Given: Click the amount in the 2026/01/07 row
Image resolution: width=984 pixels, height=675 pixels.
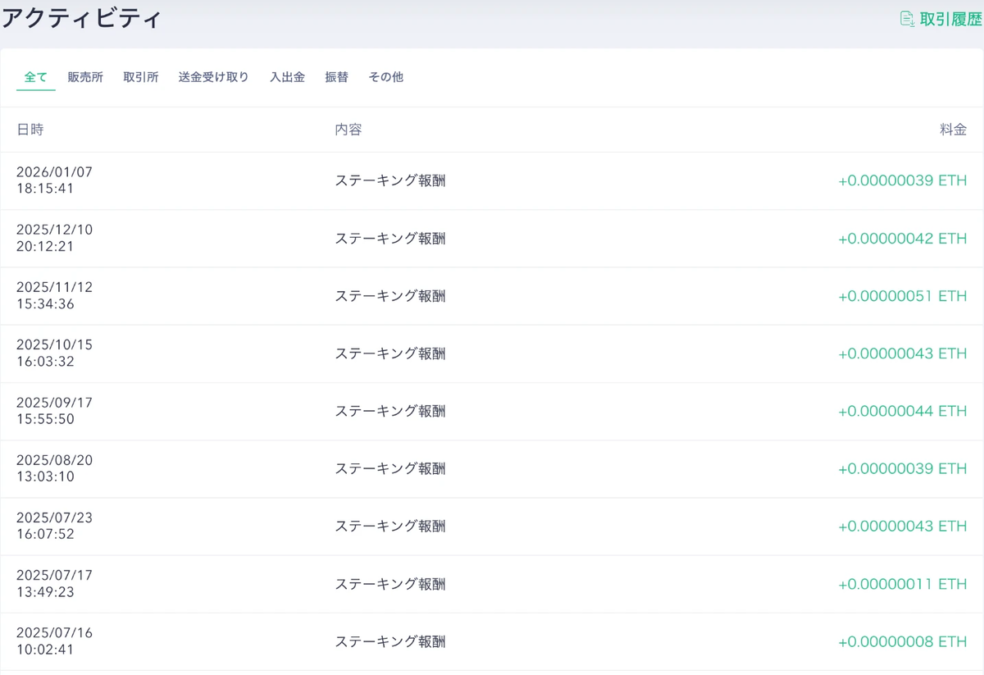Looking at the screenshot, I should [902, 181].
